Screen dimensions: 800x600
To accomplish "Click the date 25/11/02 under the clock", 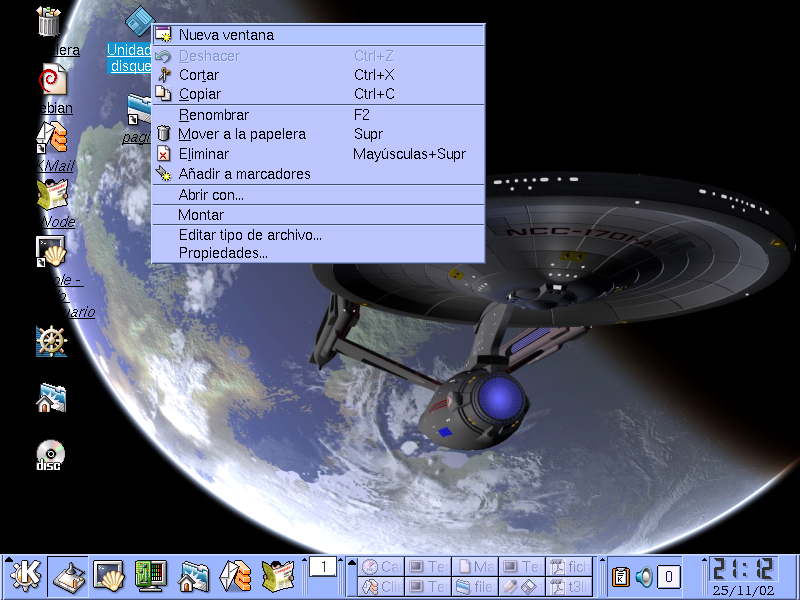I will (743, 590).
